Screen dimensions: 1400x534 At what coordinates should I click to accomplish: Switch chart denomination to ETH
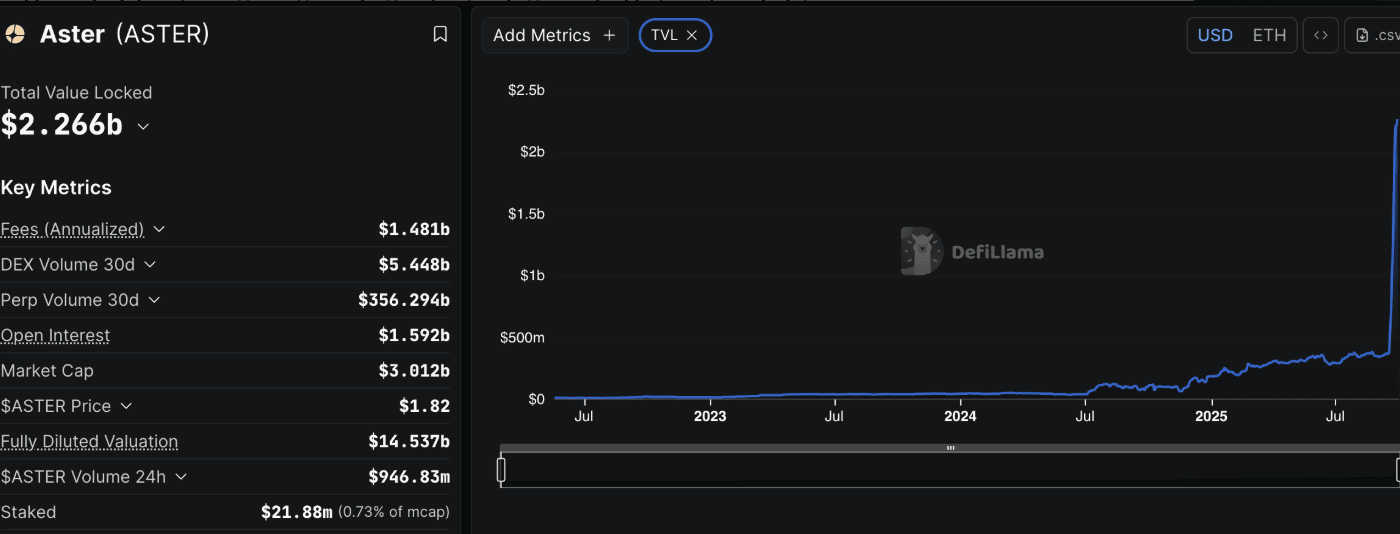click(x=1269, y=35)
